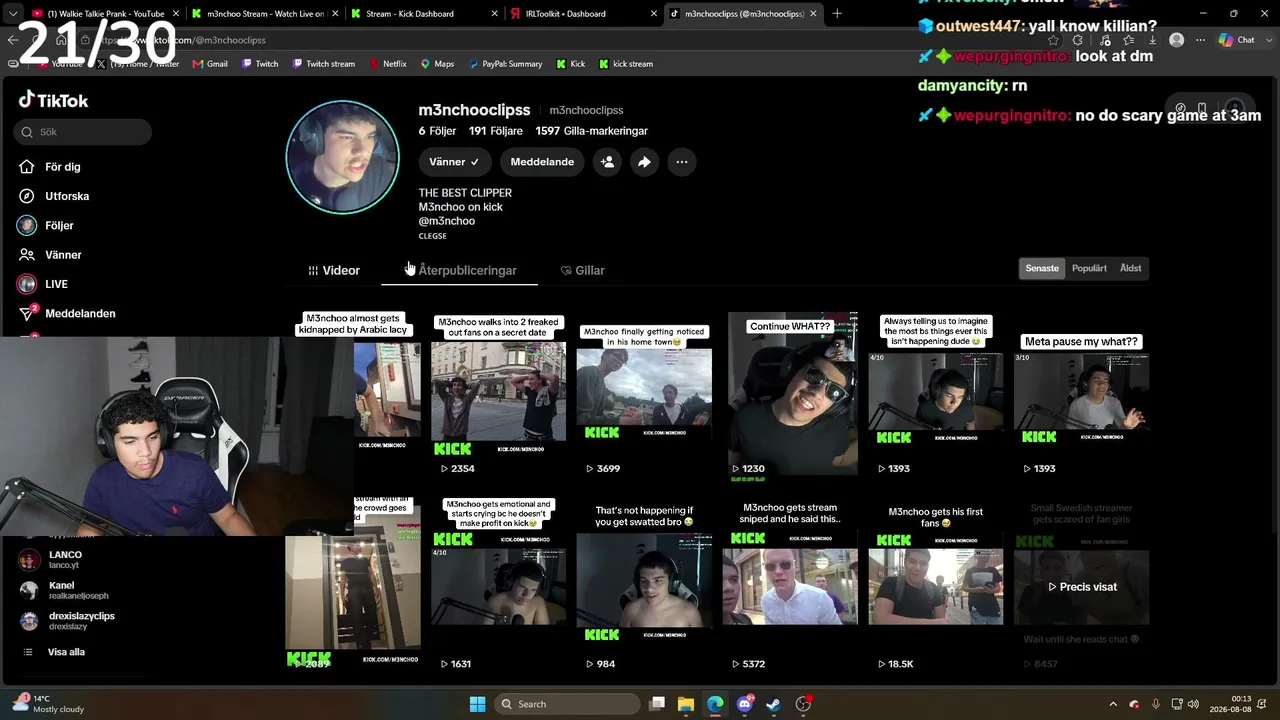This screenshot has height=720, width=1280.
Task: Open Discord from the taskbar
Action: click(x=745, y=704)
